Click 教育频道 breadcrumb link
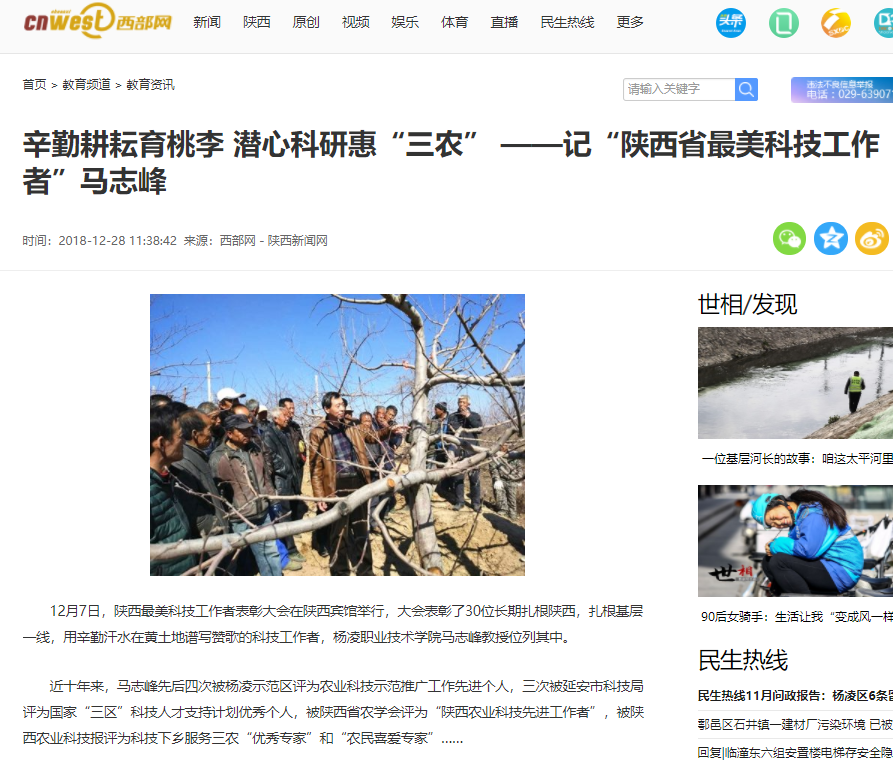 (86, 85)
